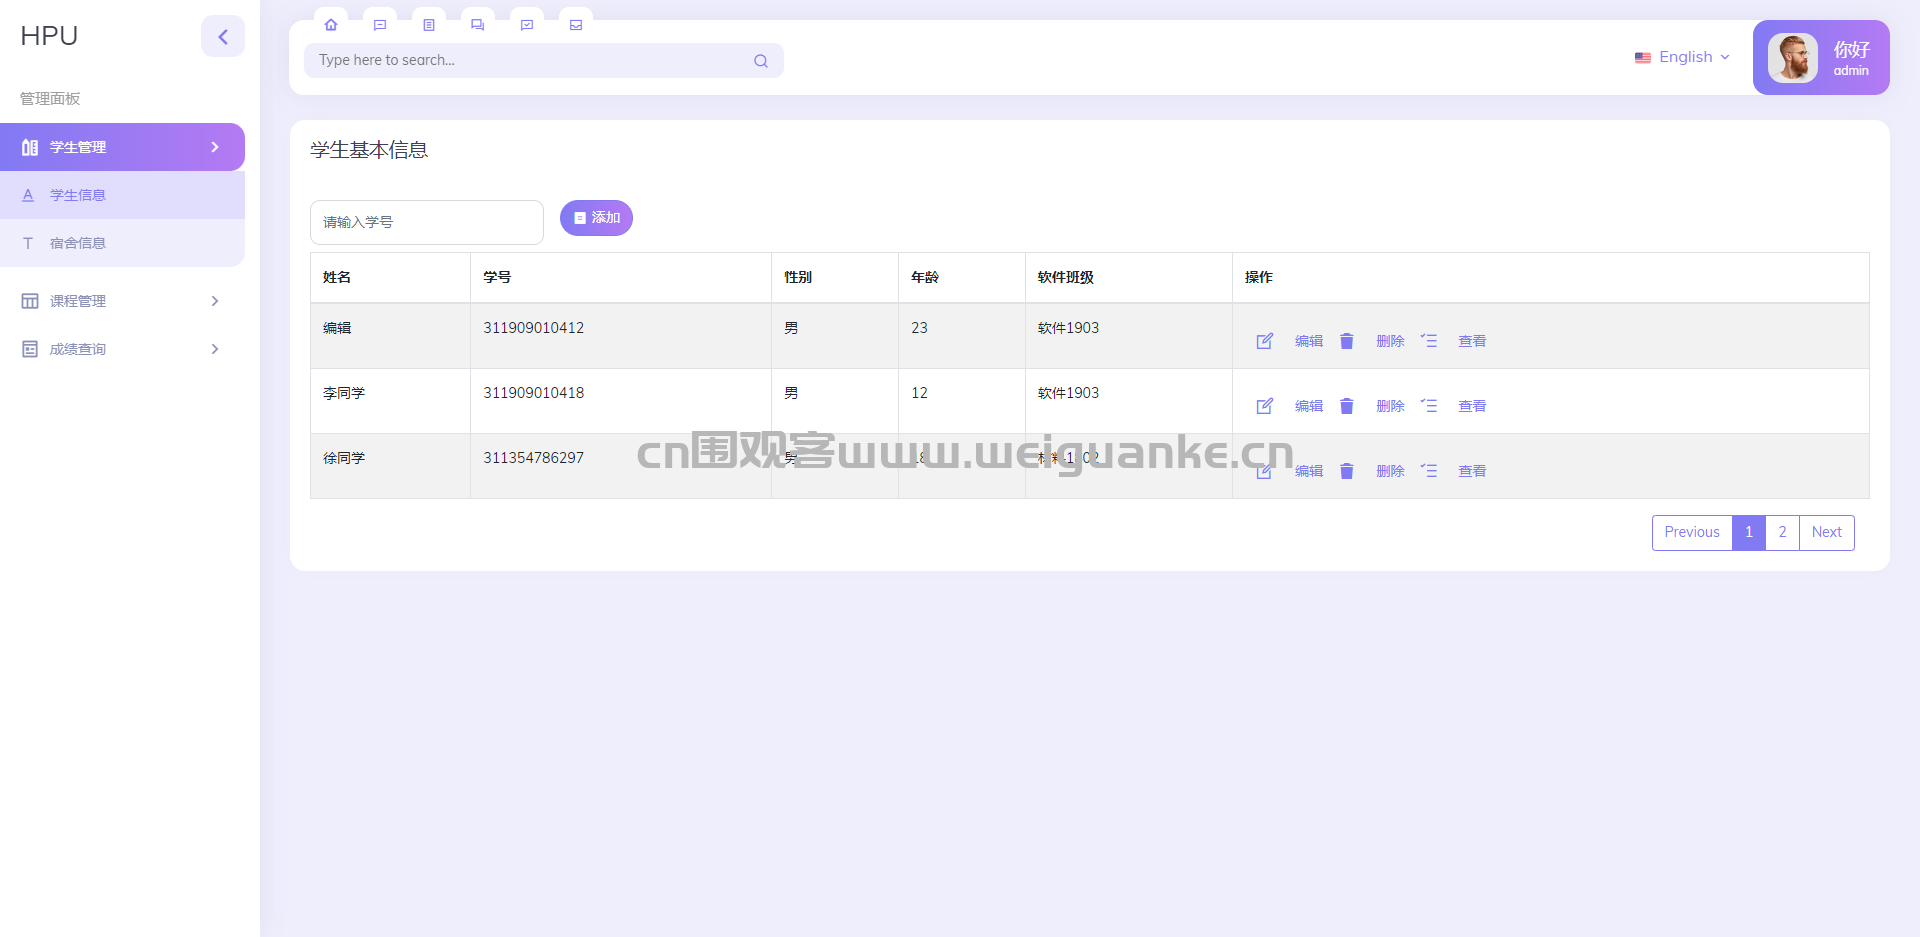This screenshot has width=1920, height=937.
Task: Click the admin avatar picture
Action: (1793, 58)
